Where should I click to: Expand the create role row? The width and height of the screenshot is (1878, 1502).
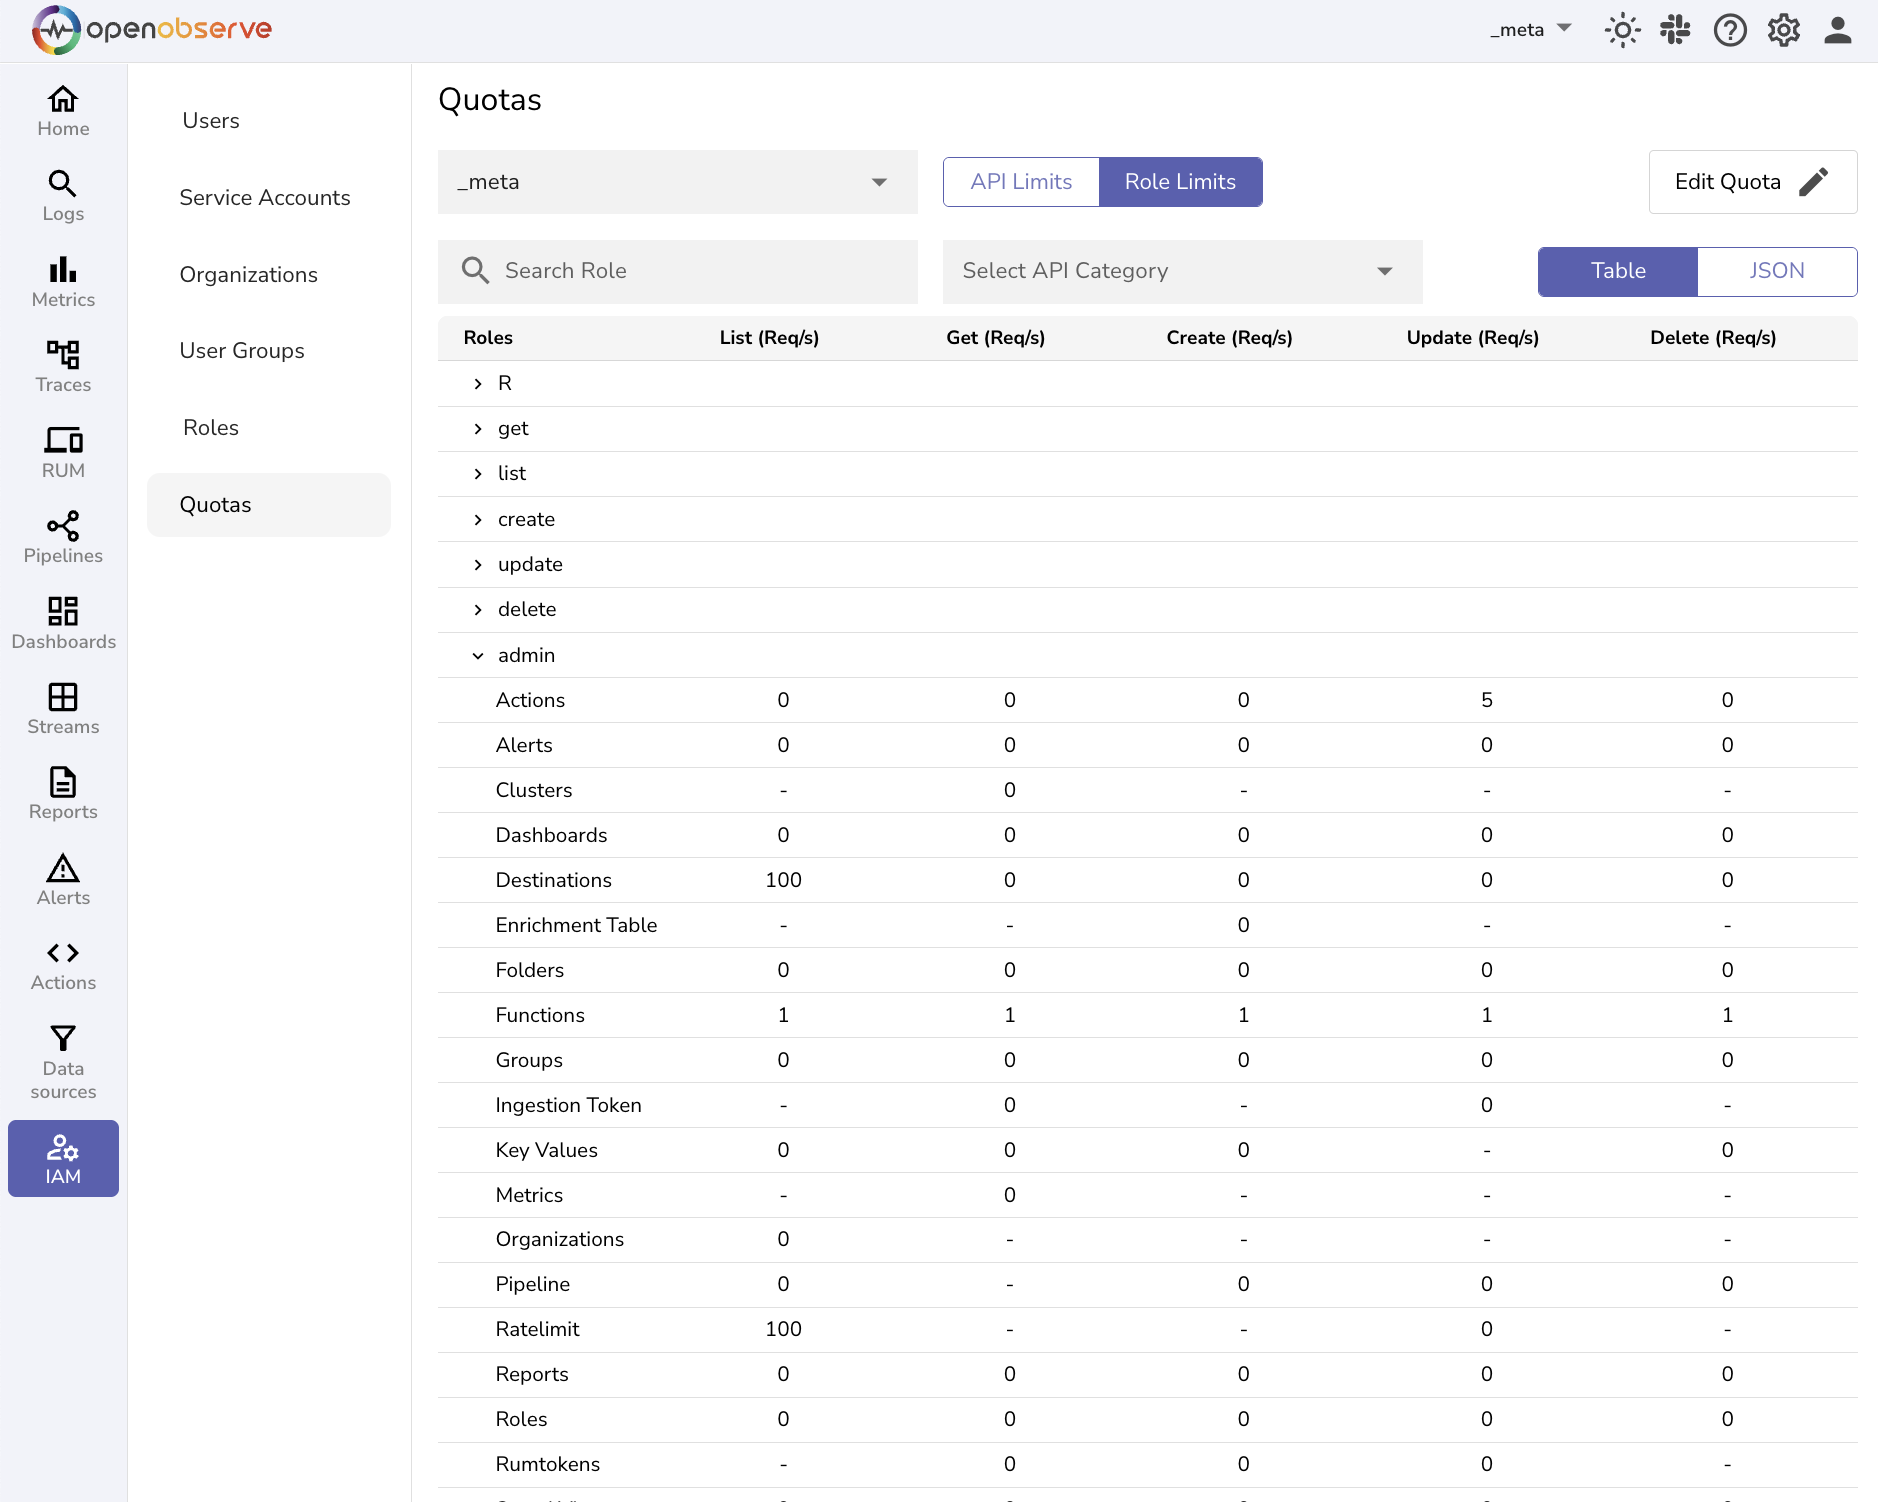(x=478, y=520)
